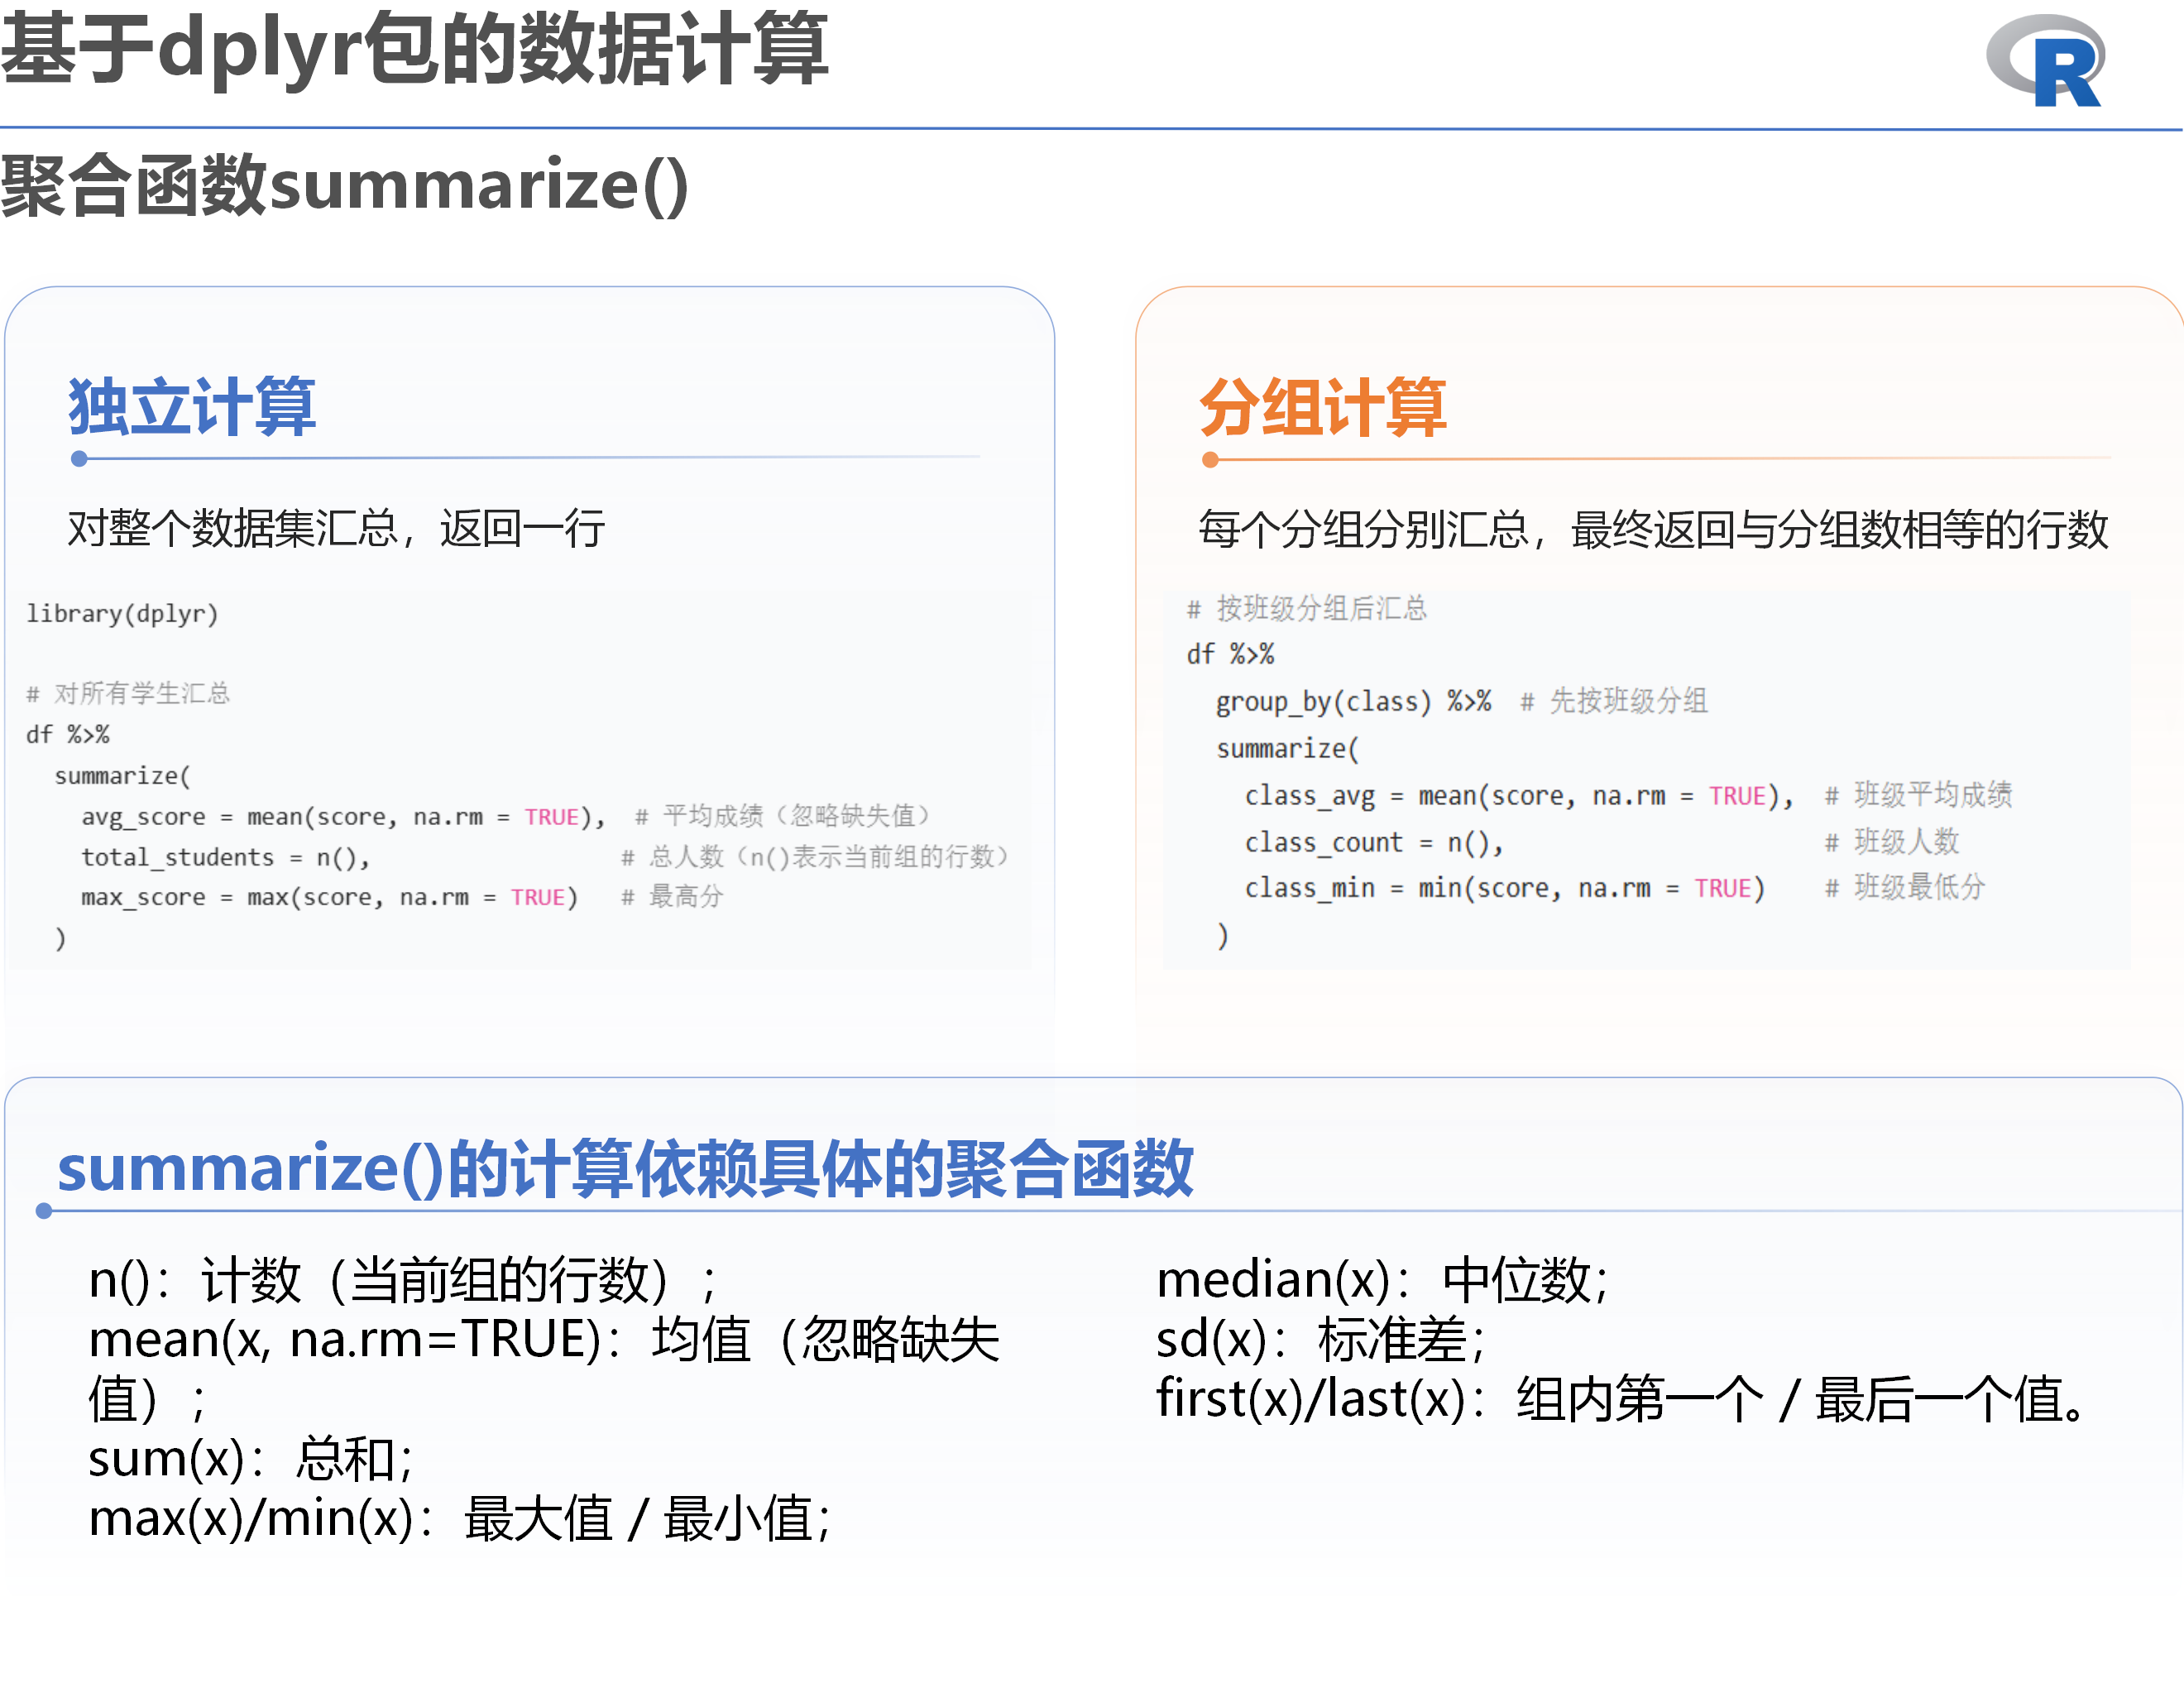
Task: Click the code line library(dplyr)
Action: (x=122, y=613)
